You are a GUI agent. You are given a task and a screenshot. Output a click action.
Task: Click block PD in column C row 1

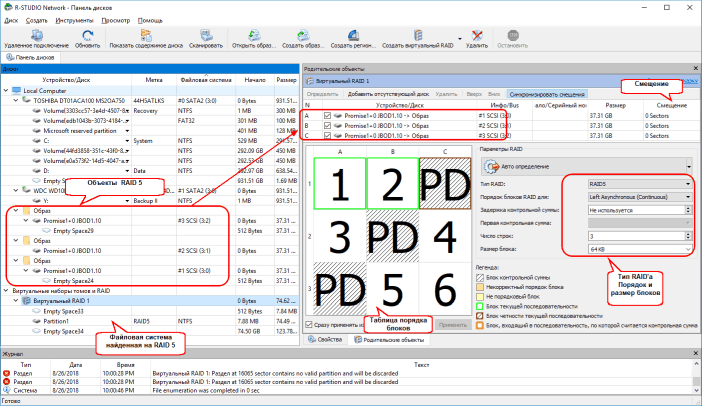tap(445, 184)
